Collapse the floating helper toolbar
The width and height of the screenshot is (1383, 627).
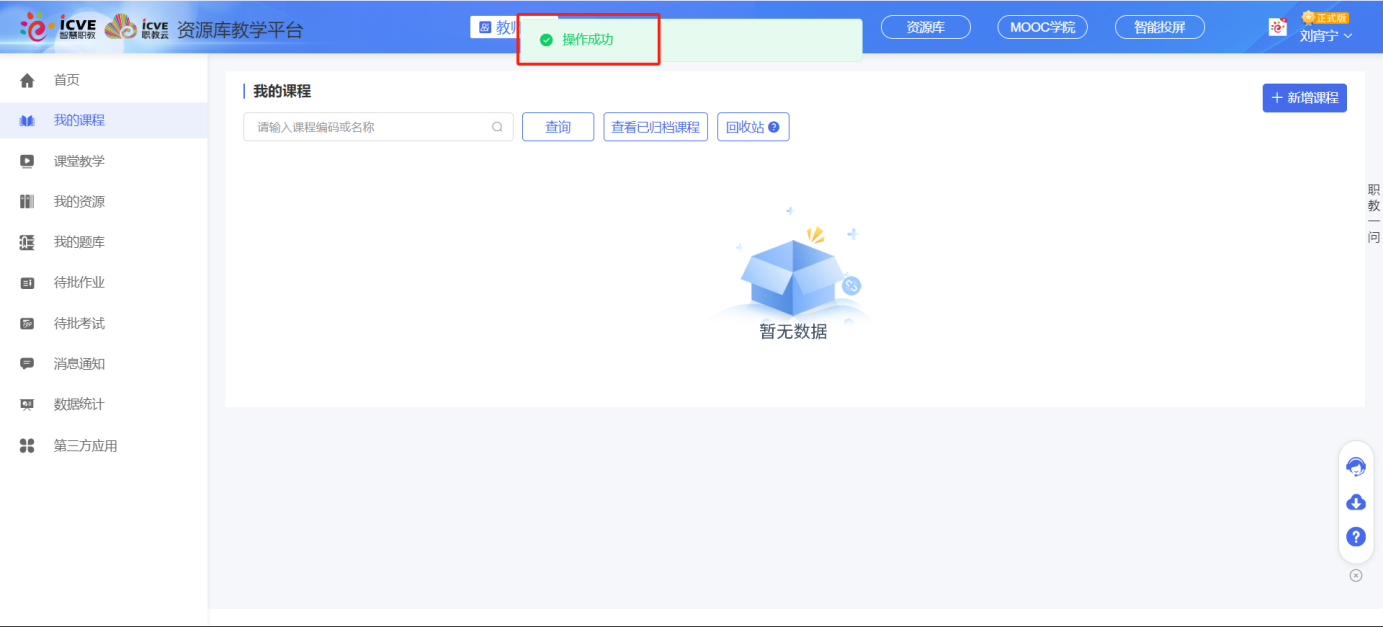point(1355,575)
